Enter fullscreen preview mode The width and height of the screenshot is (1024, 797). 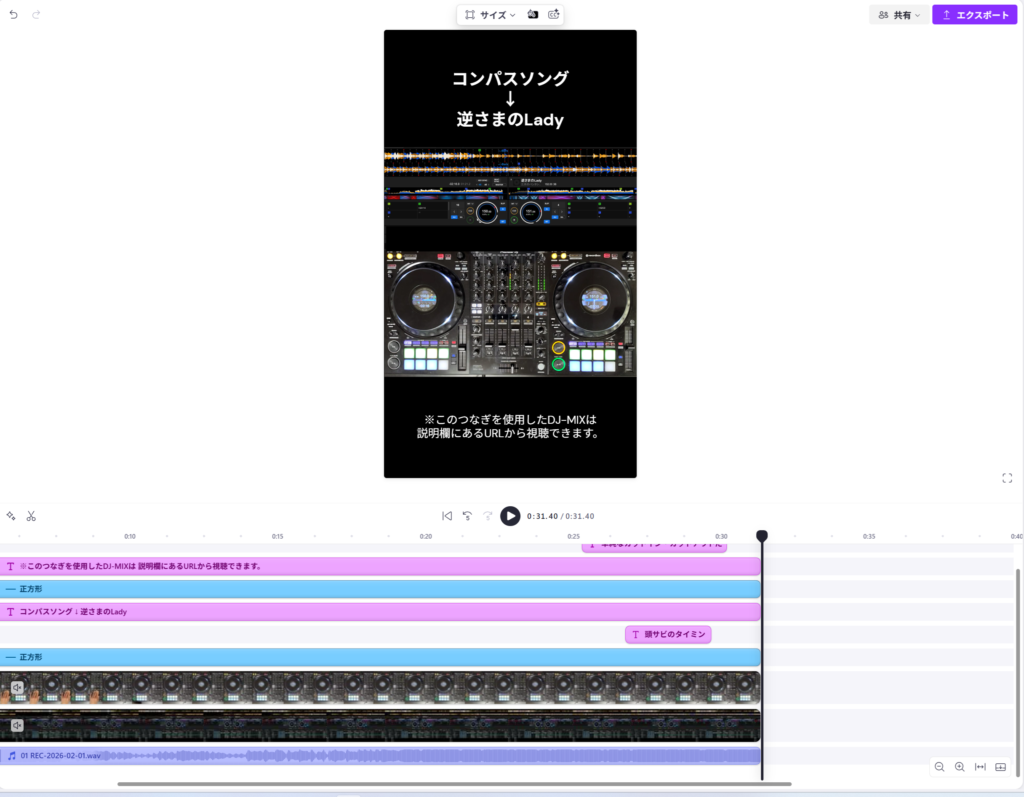1007,478
